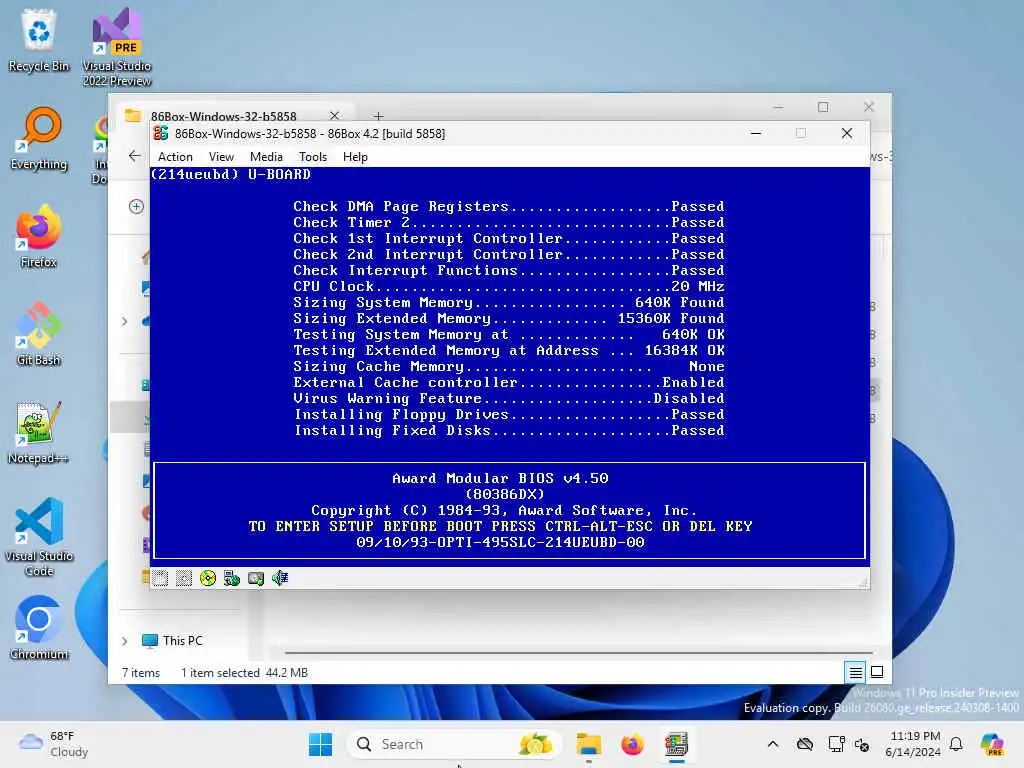Select the Visual Studio Code desktop shortcut
Screen dimensions: 1024x768
(39, 537)
